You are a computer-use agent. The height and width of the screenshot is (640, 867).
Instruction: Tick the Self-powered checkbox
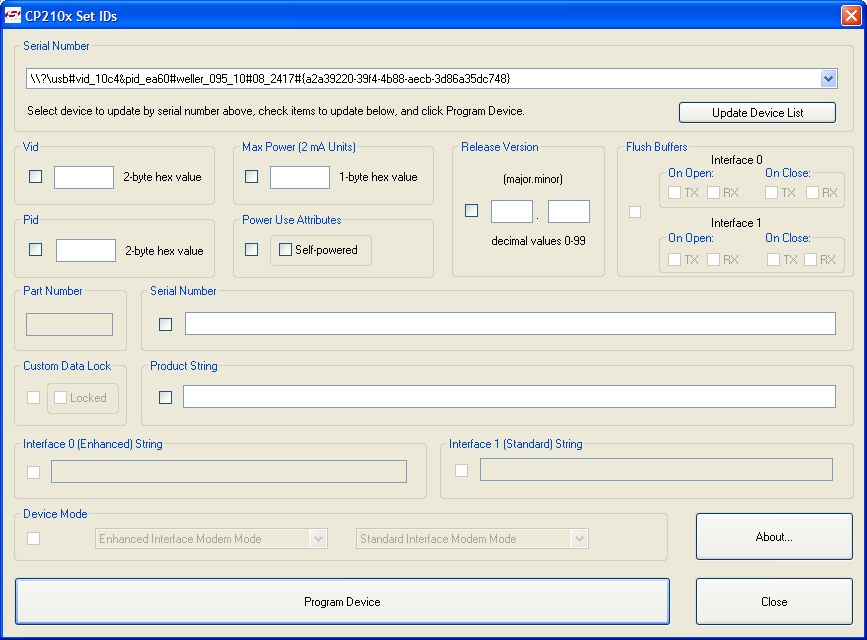[x=285, y=249]
